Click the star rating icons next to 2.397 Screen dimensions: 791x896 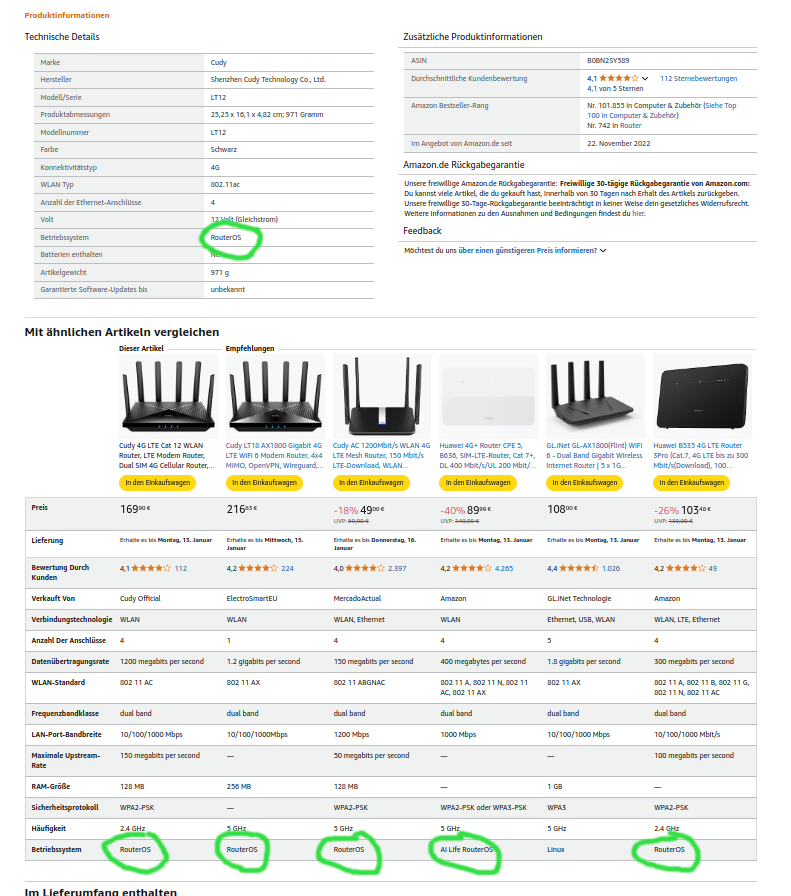point(365,569)
